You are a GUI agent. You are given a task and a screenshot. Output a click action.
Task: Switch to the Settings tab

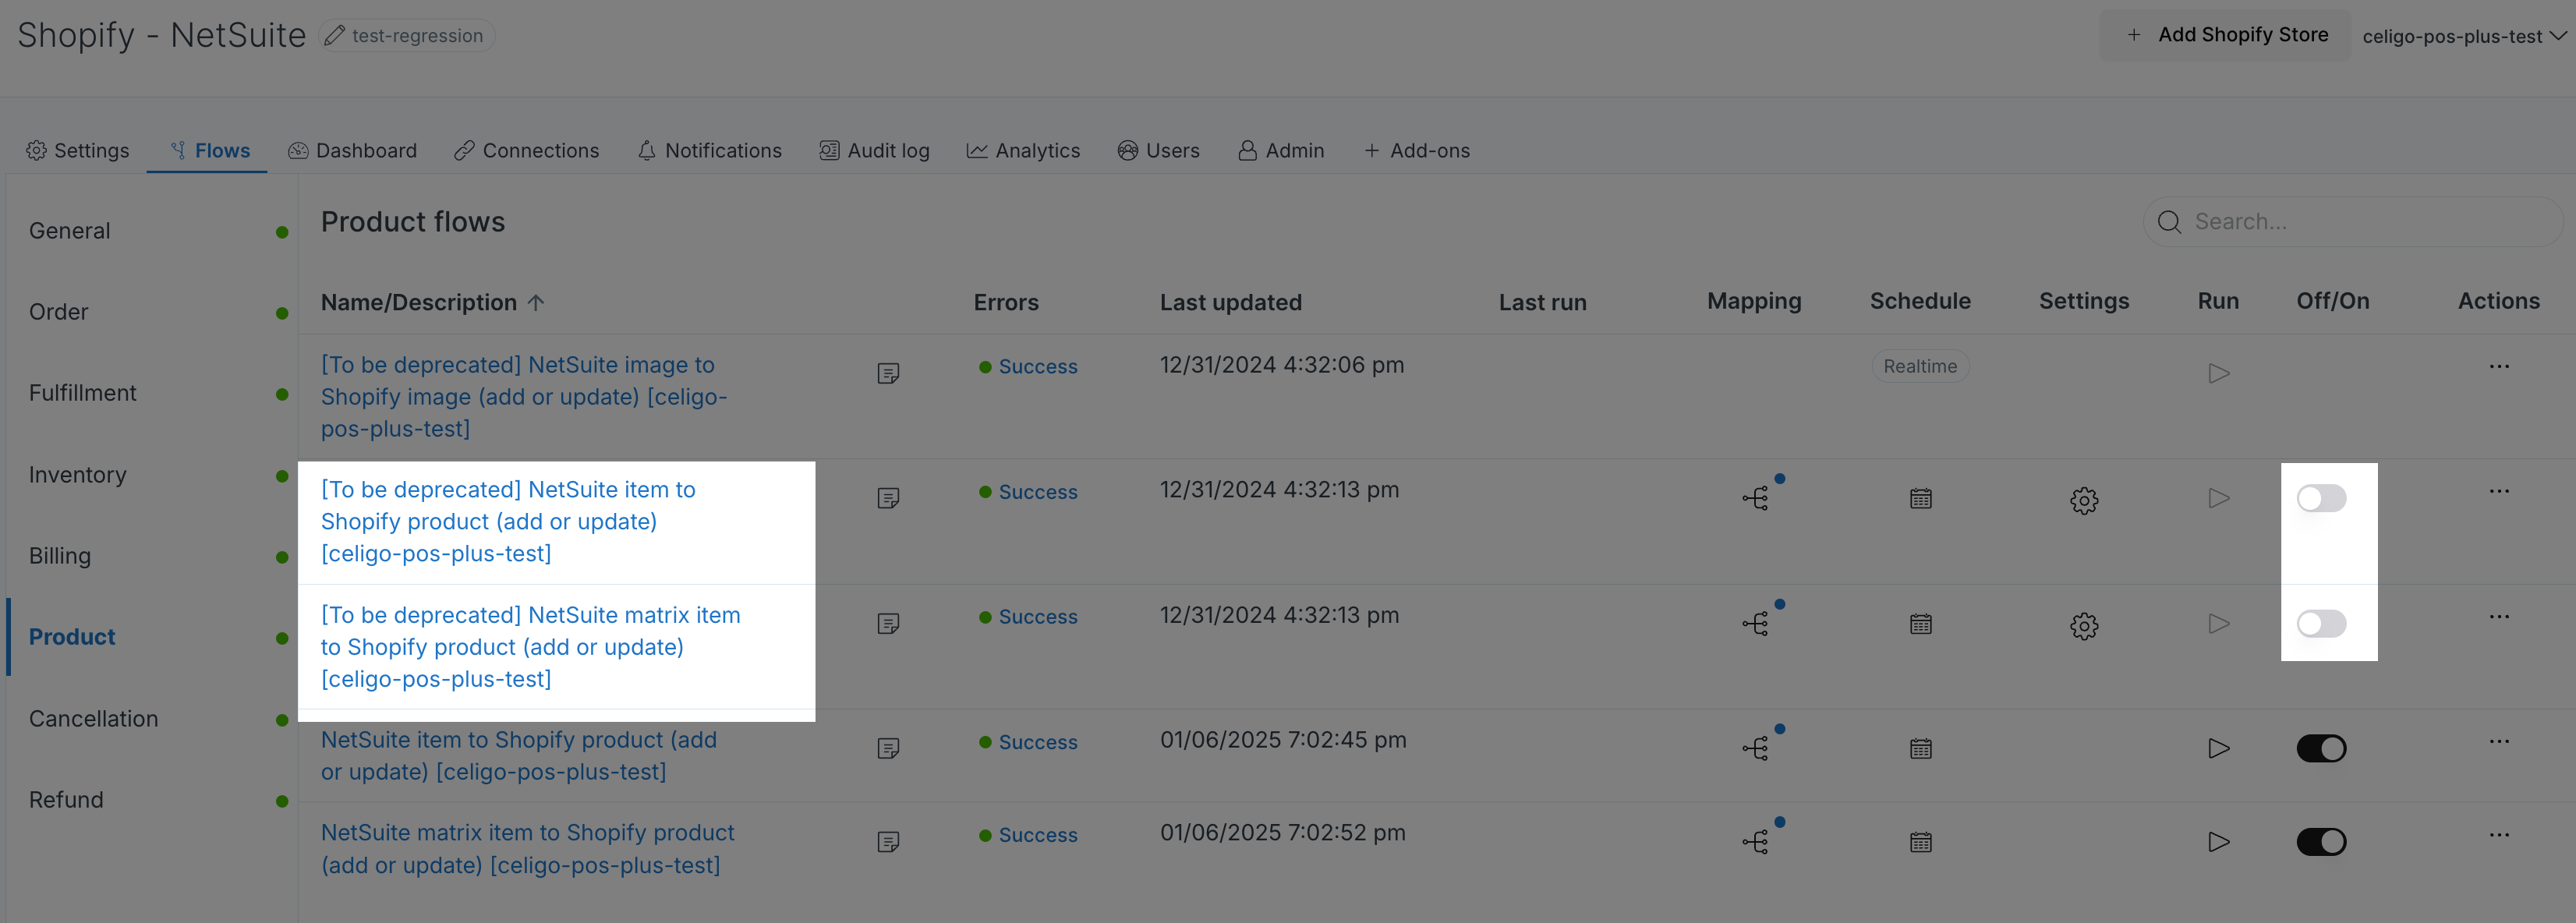tap(77, 150)
